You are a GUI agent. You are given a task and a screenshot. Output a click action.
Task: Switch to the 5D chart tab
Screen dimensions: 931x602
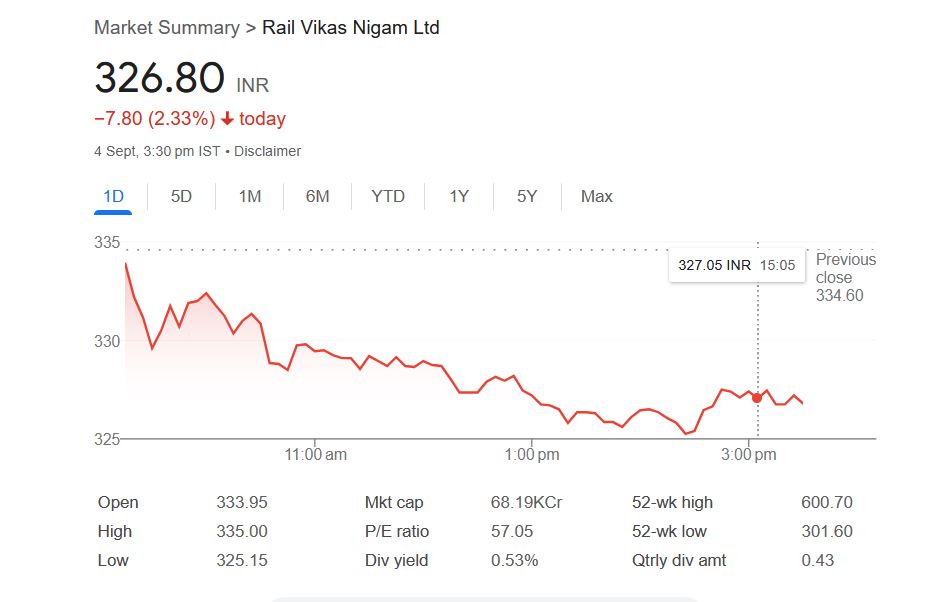[x=181, y=196]
